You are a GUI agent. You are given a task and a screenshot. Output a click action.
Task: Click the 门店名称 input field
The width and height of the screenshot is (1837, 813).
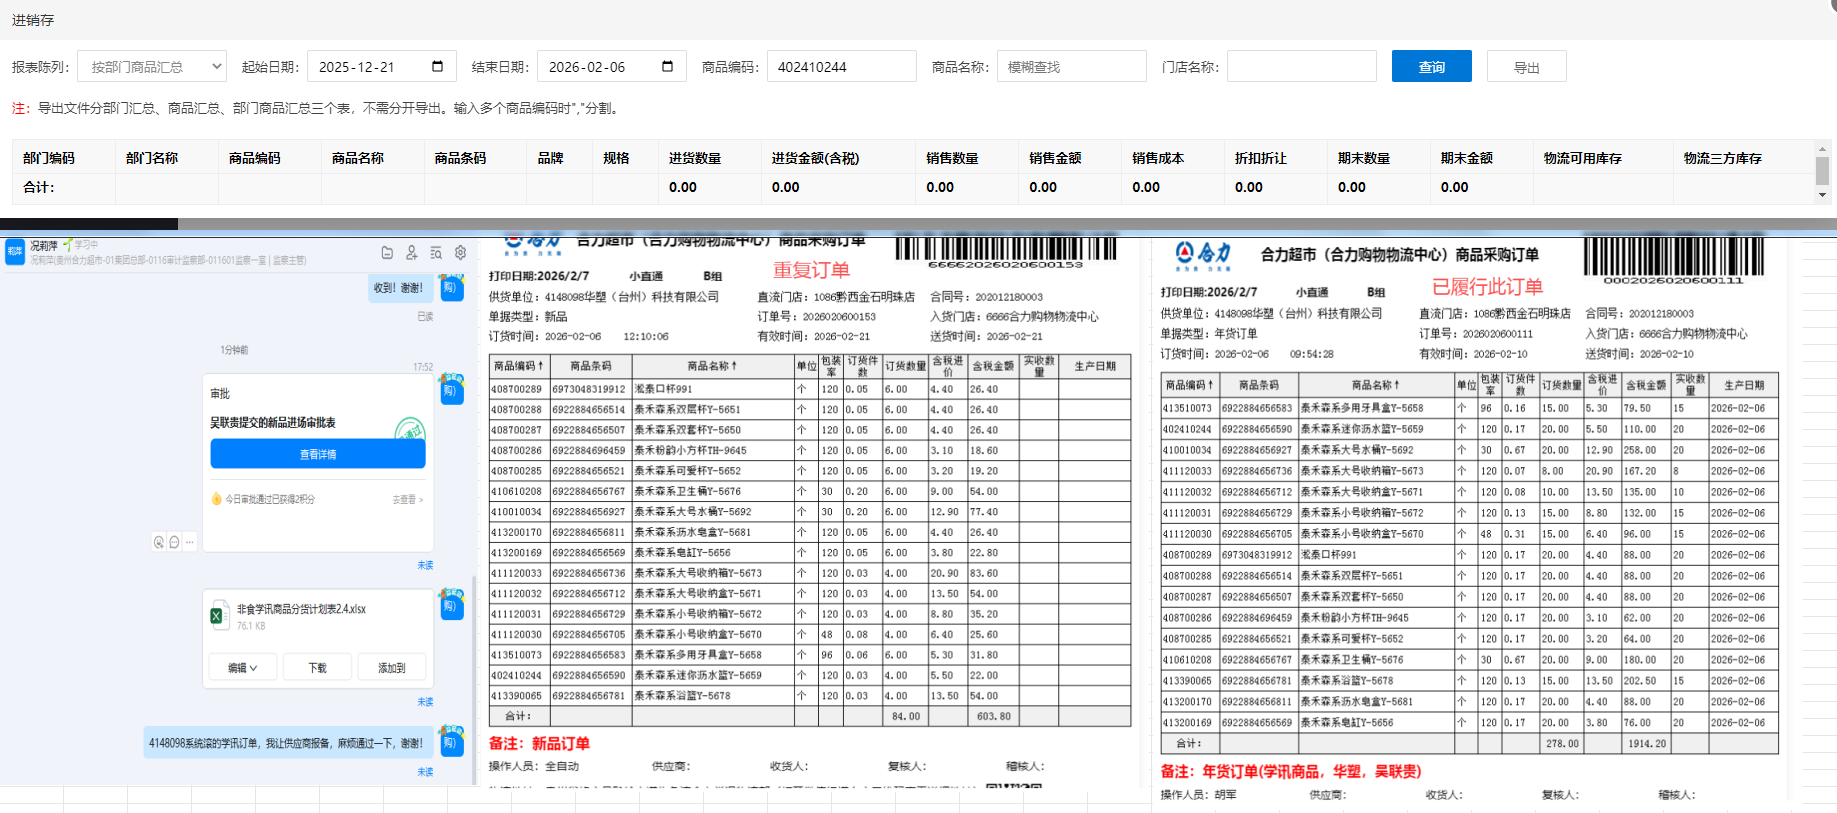point(1301,67)
